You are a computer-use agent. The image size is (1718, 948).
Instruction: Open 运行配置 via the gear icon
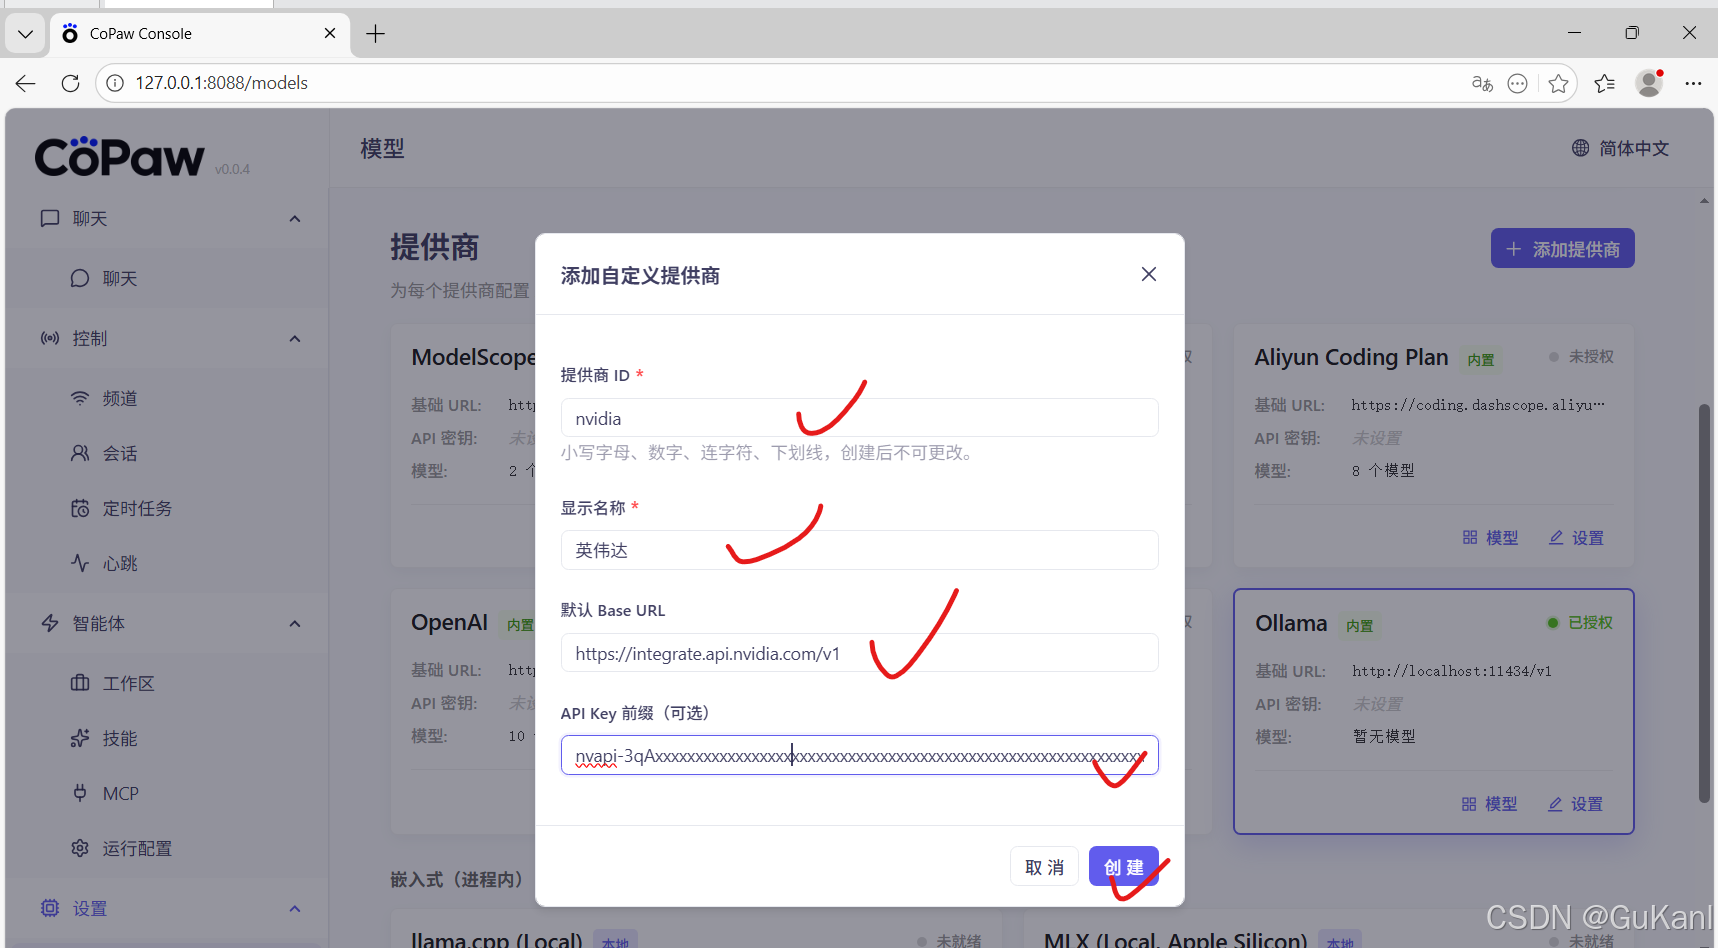pyautogui.click(x=80, y=847)
